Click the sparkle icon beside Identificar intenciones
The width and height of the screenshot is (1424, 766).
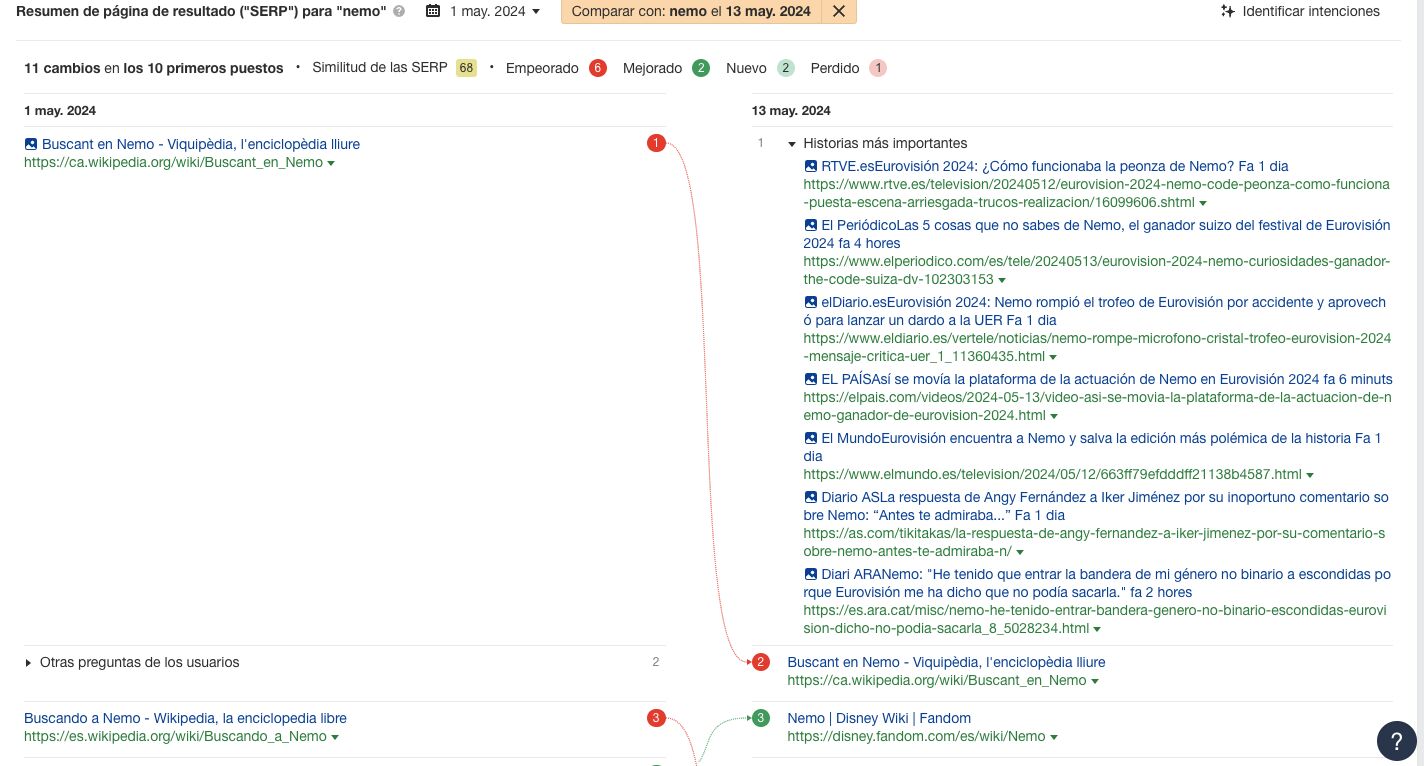point(1228,11)
